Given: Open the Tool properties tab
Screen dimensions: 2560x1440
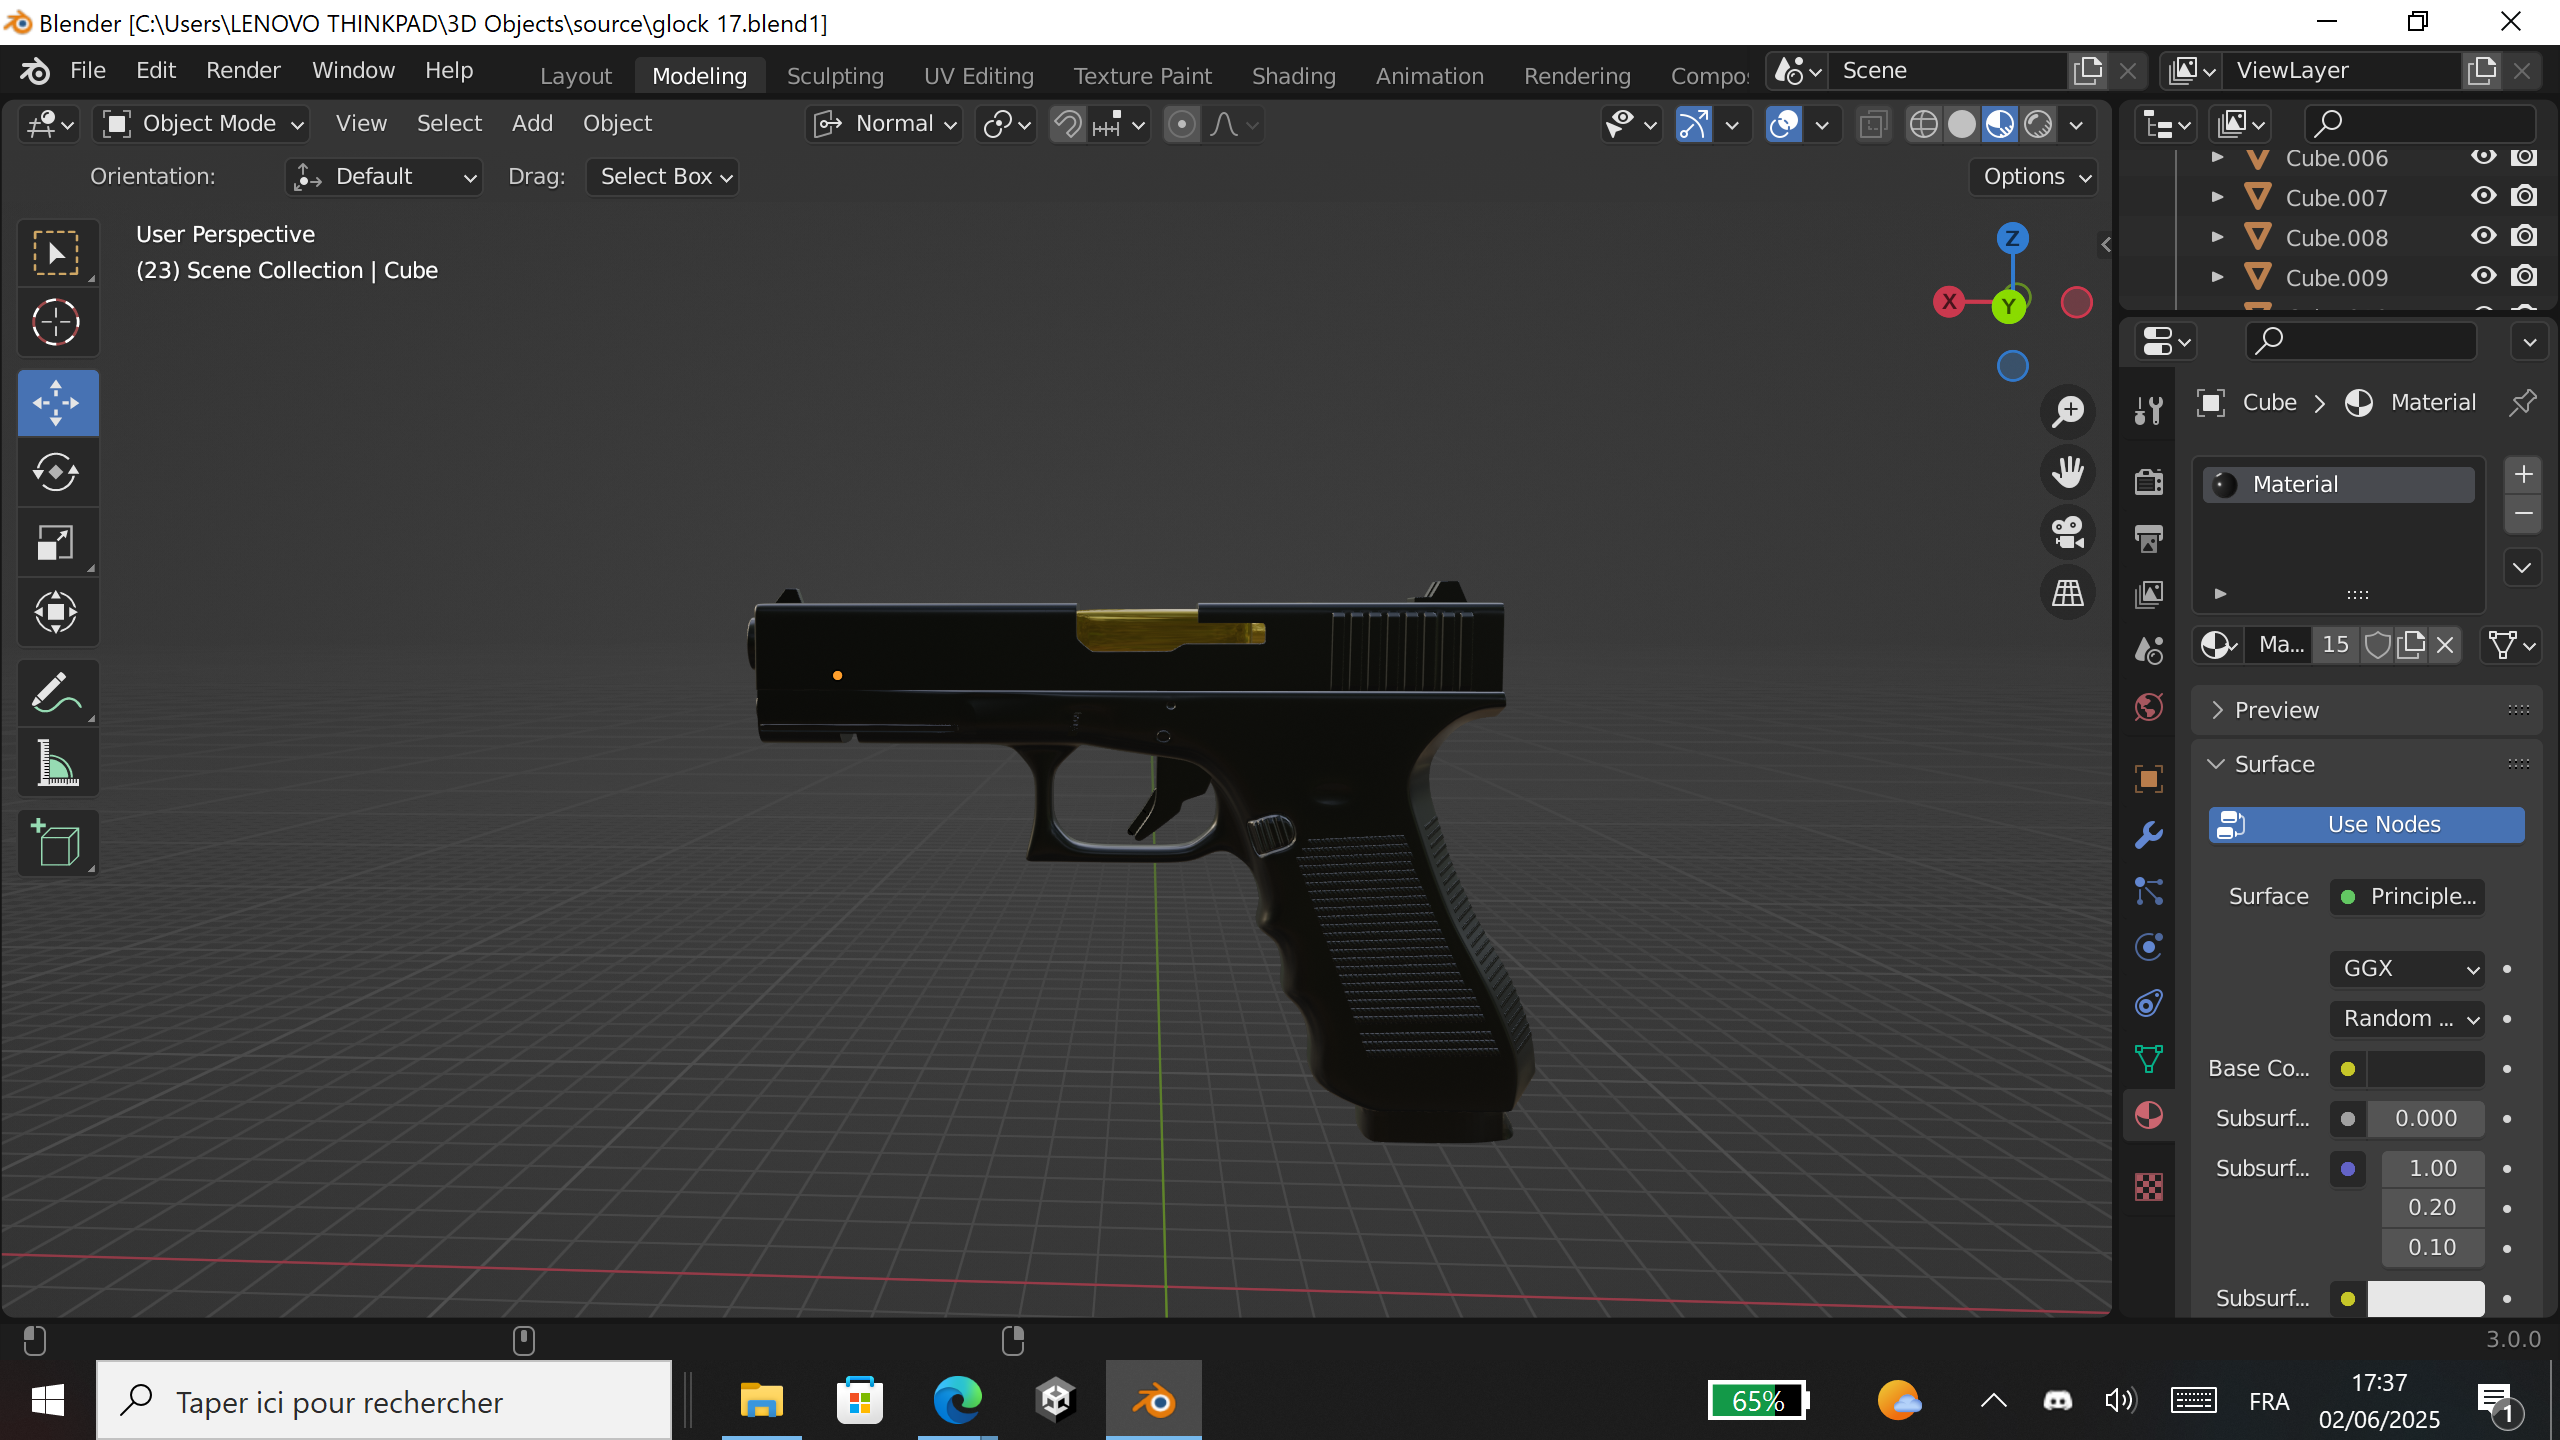Looking at the screenshot, I should (2148, 409).
